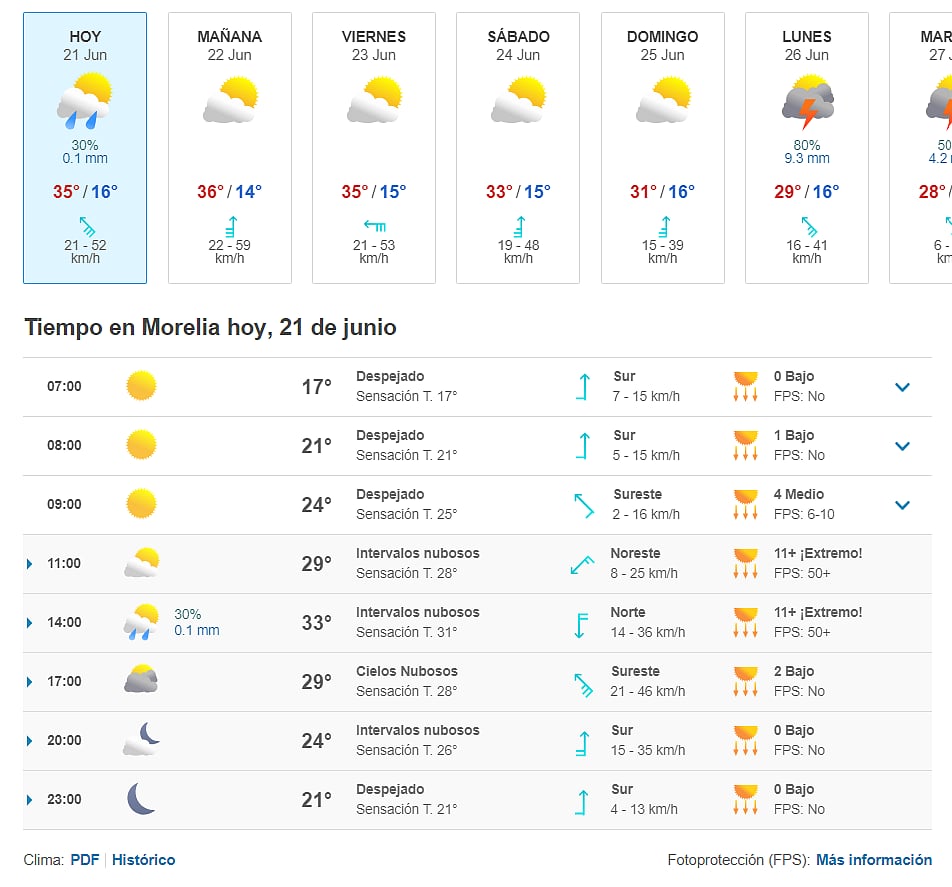Screen dimensions: 952x887
Task: Click the overcast cloud icon at 17:00
Action: click(141, 681)
